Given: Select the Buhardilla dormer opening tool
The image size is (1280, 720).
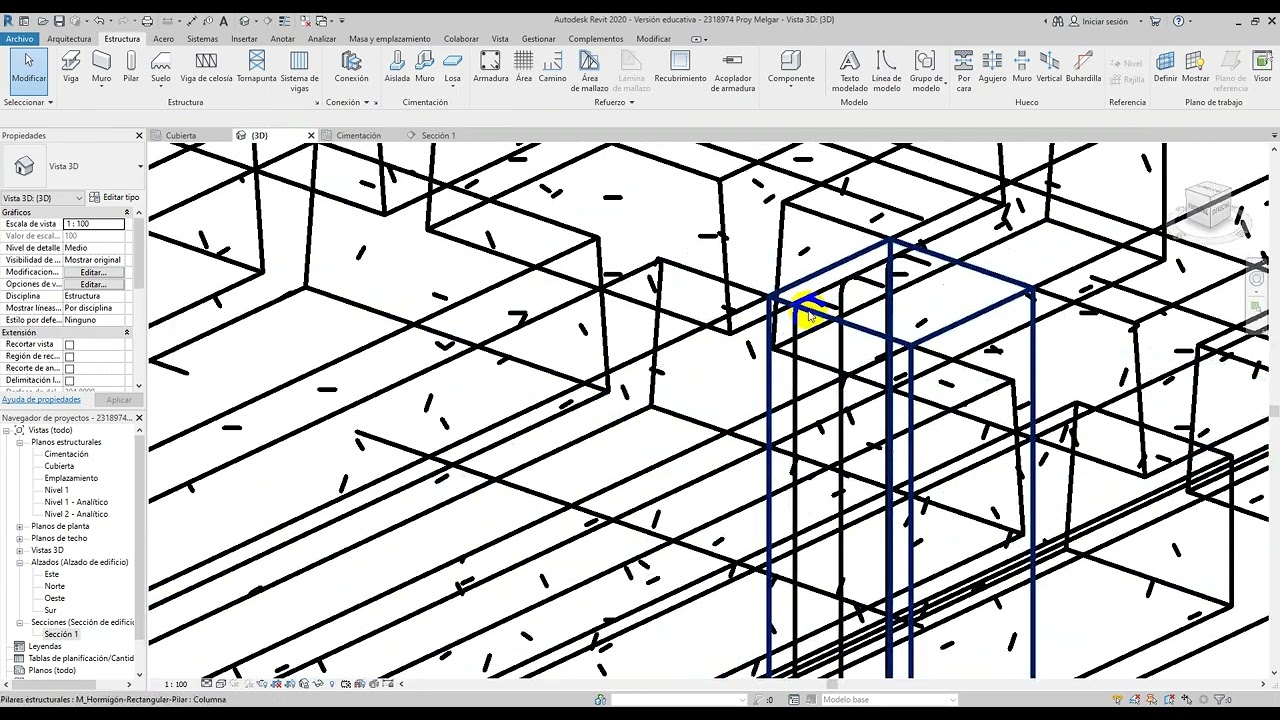Looking at the screenshot, I should (x=1083, y=68).
